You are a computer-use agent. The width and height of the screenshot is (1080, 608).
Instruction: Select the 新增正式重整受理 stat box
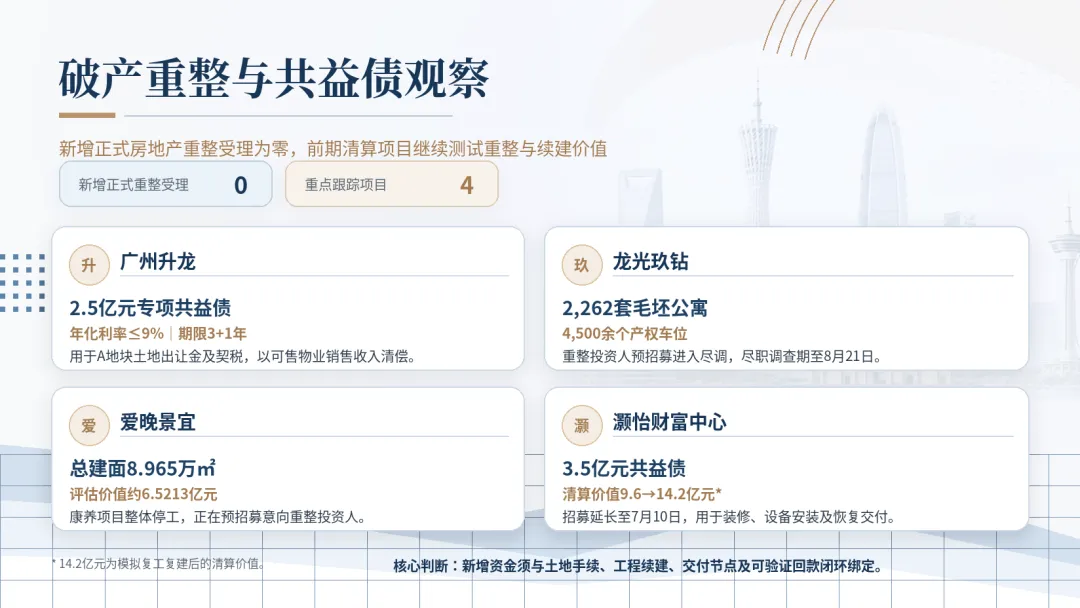tap(165, 185)
